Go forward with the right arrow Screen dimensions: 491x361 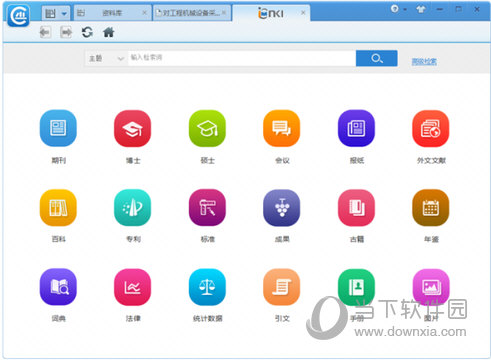click(66, 32)
